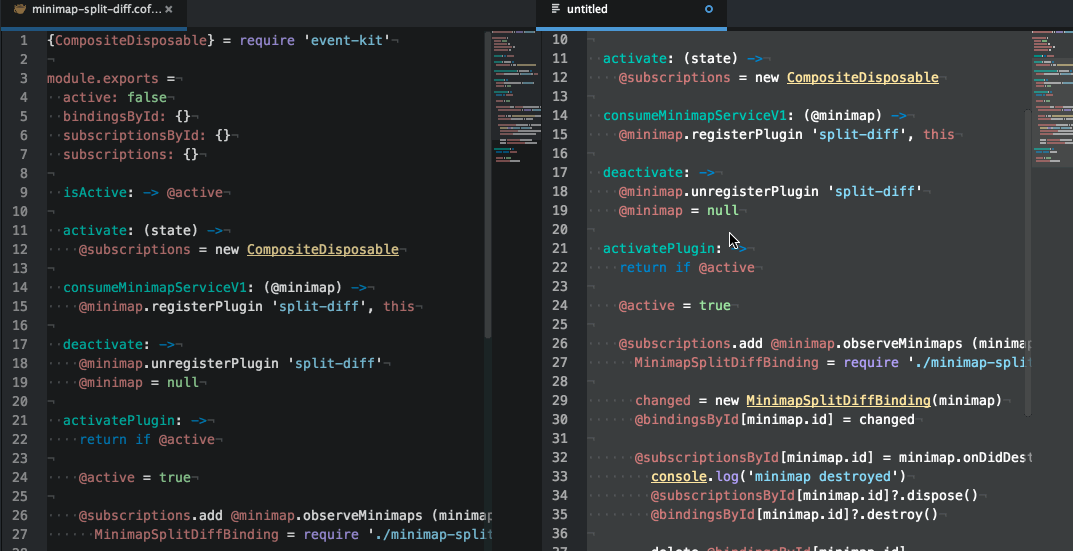Viewport: 1073px width, 551px height.
Task: Select the untitled tab
Action: pyautogui.click(x=587, y=9)
